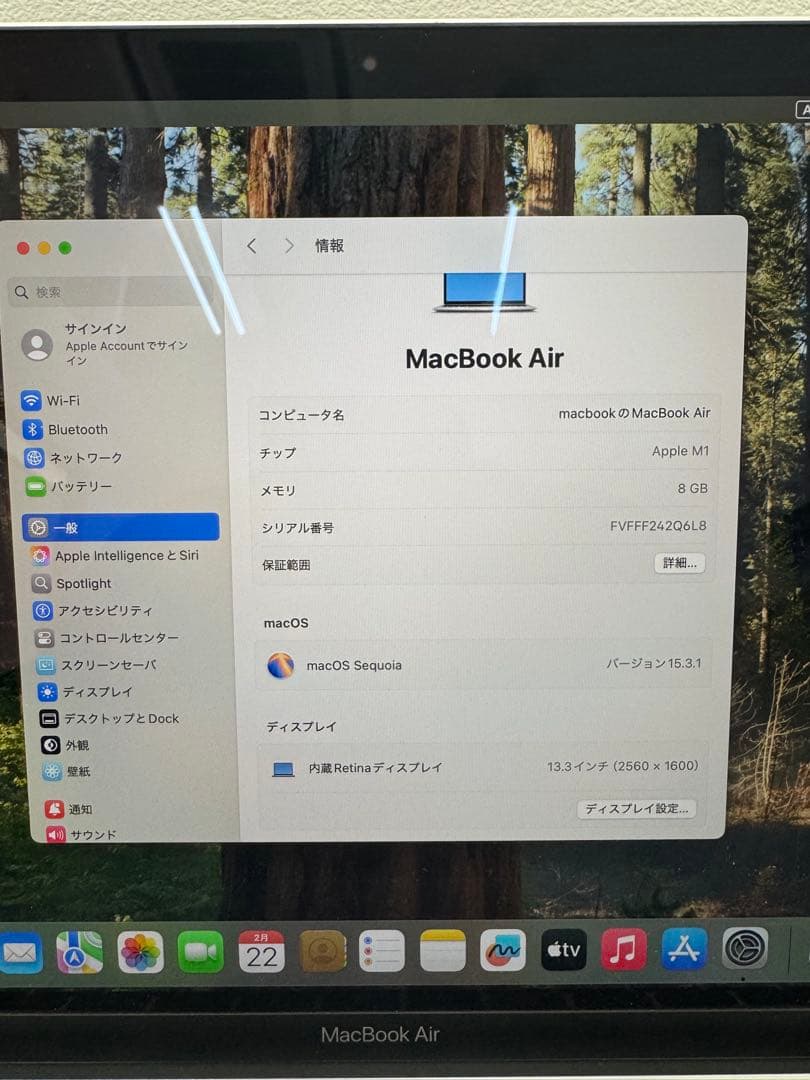Navigate forward using the right chevron
Screen dimensions: 810x1080
(288, 246)
